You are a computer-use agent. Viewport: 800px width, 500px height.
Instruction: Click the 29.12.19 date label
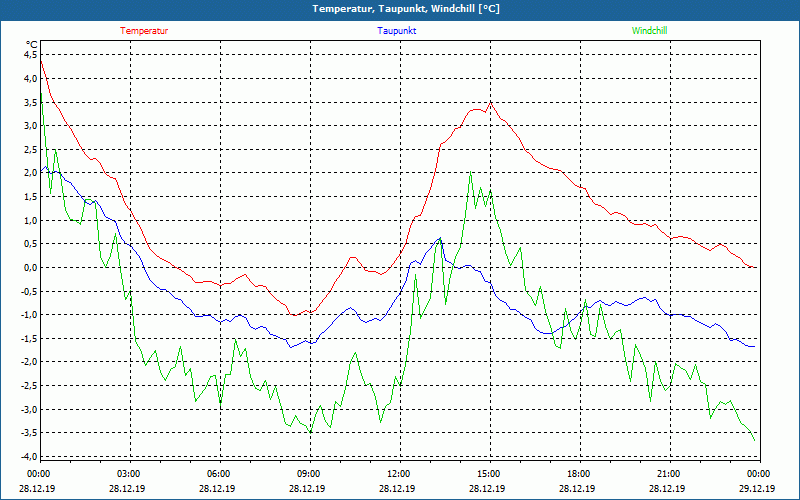click(757, 488)
